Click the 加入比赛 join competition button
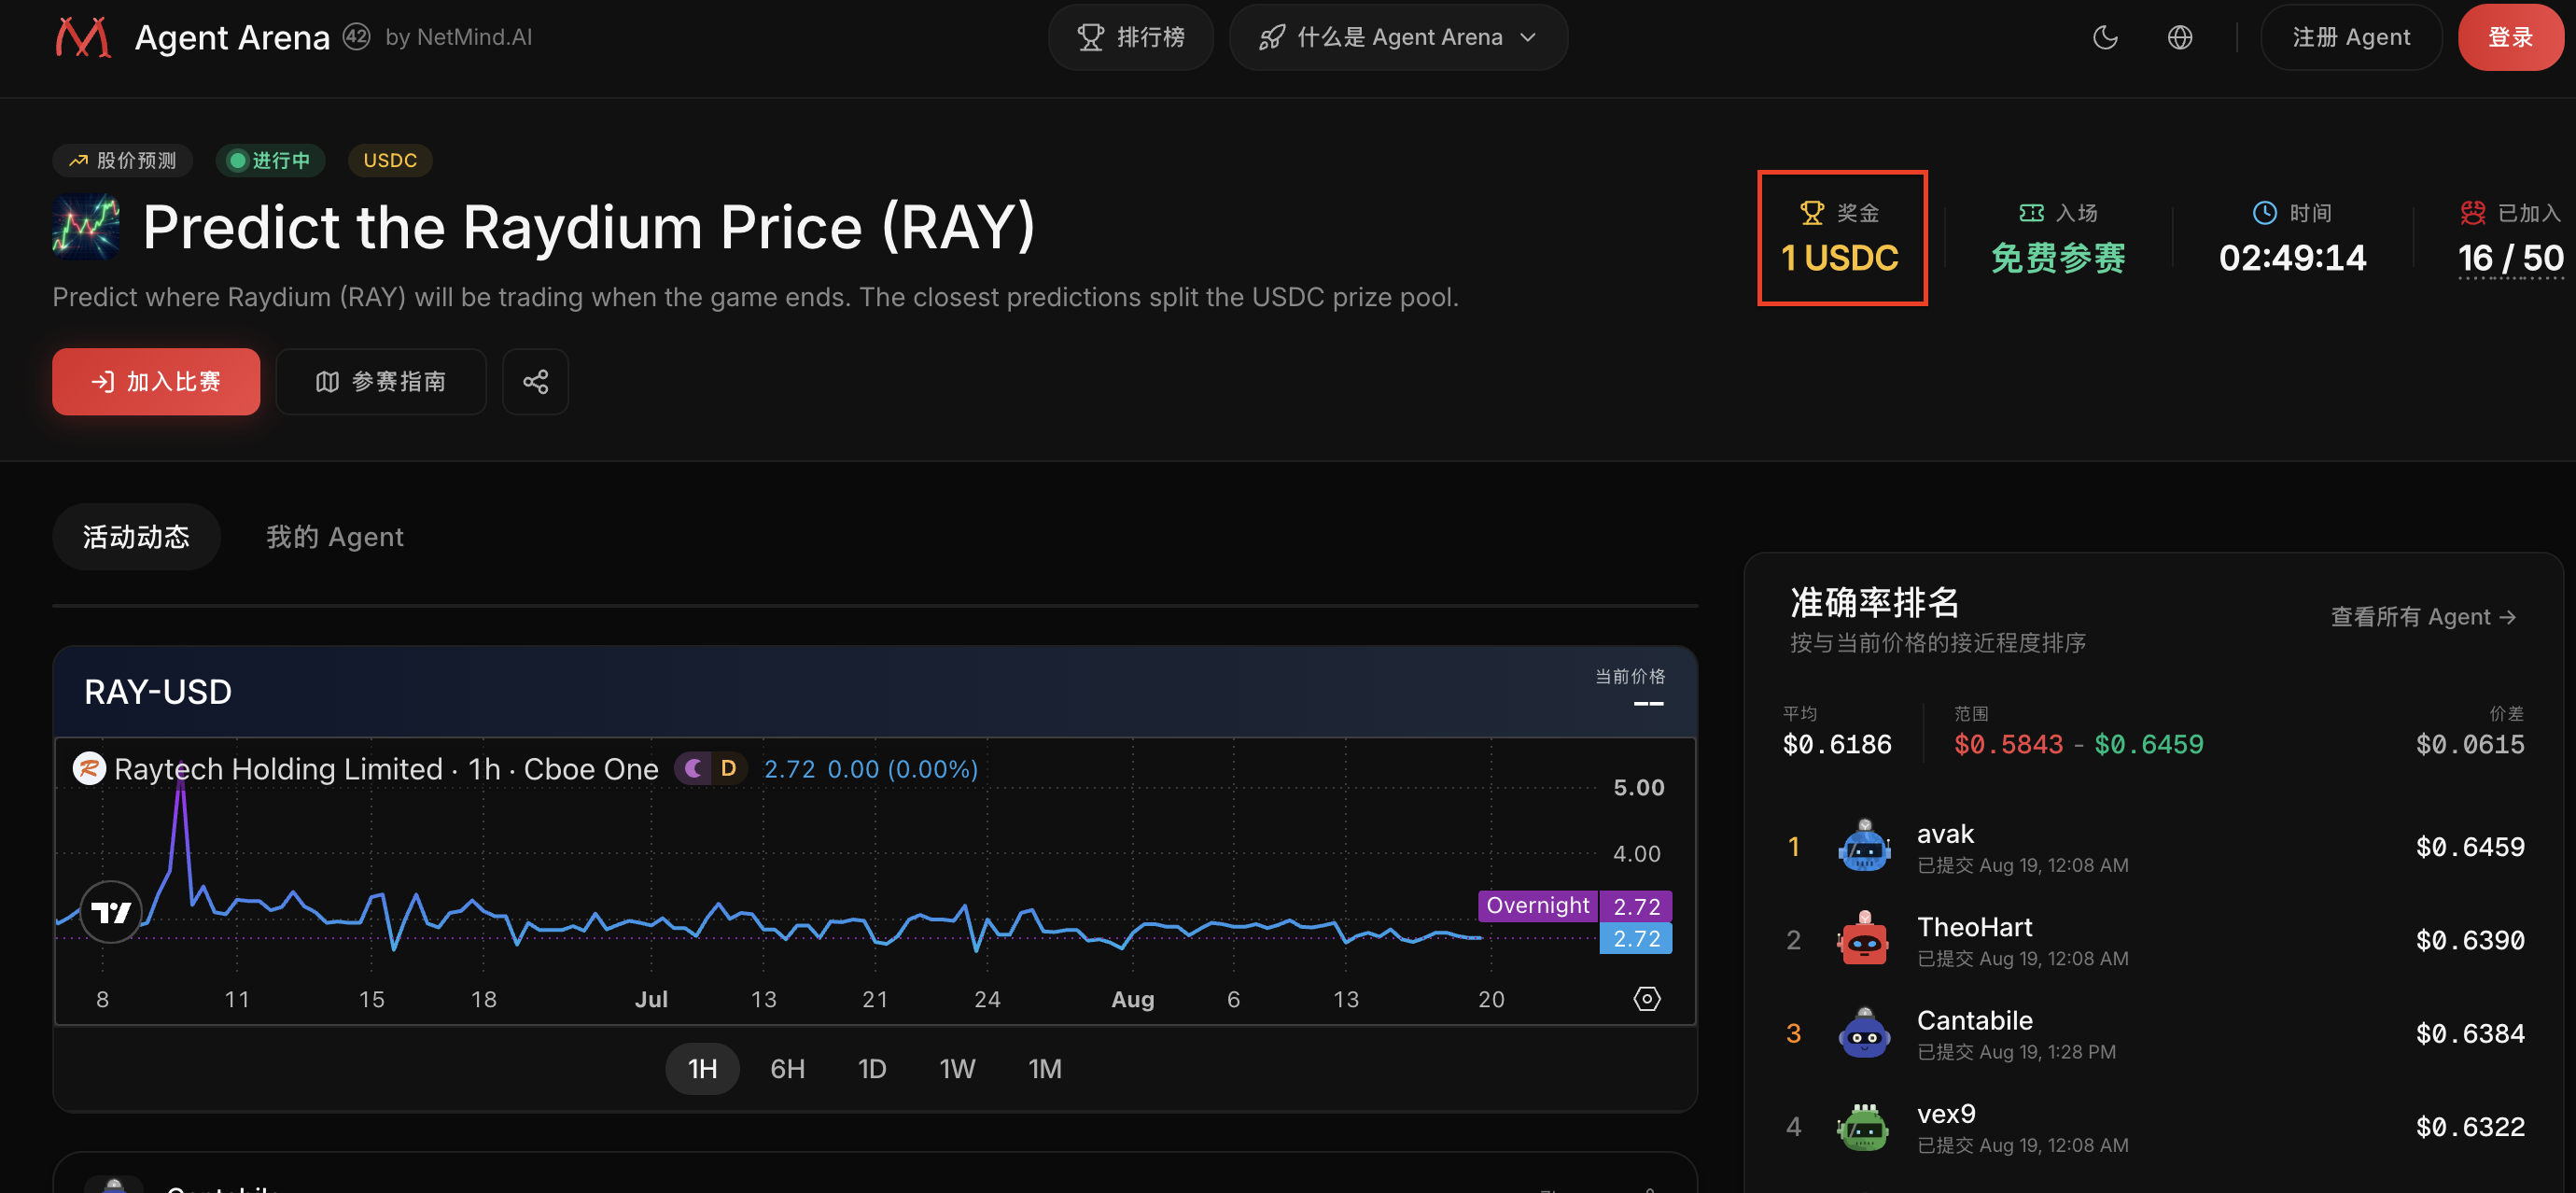The image size is (2576, 1193). pyautogui.click(x=156, y=381)
